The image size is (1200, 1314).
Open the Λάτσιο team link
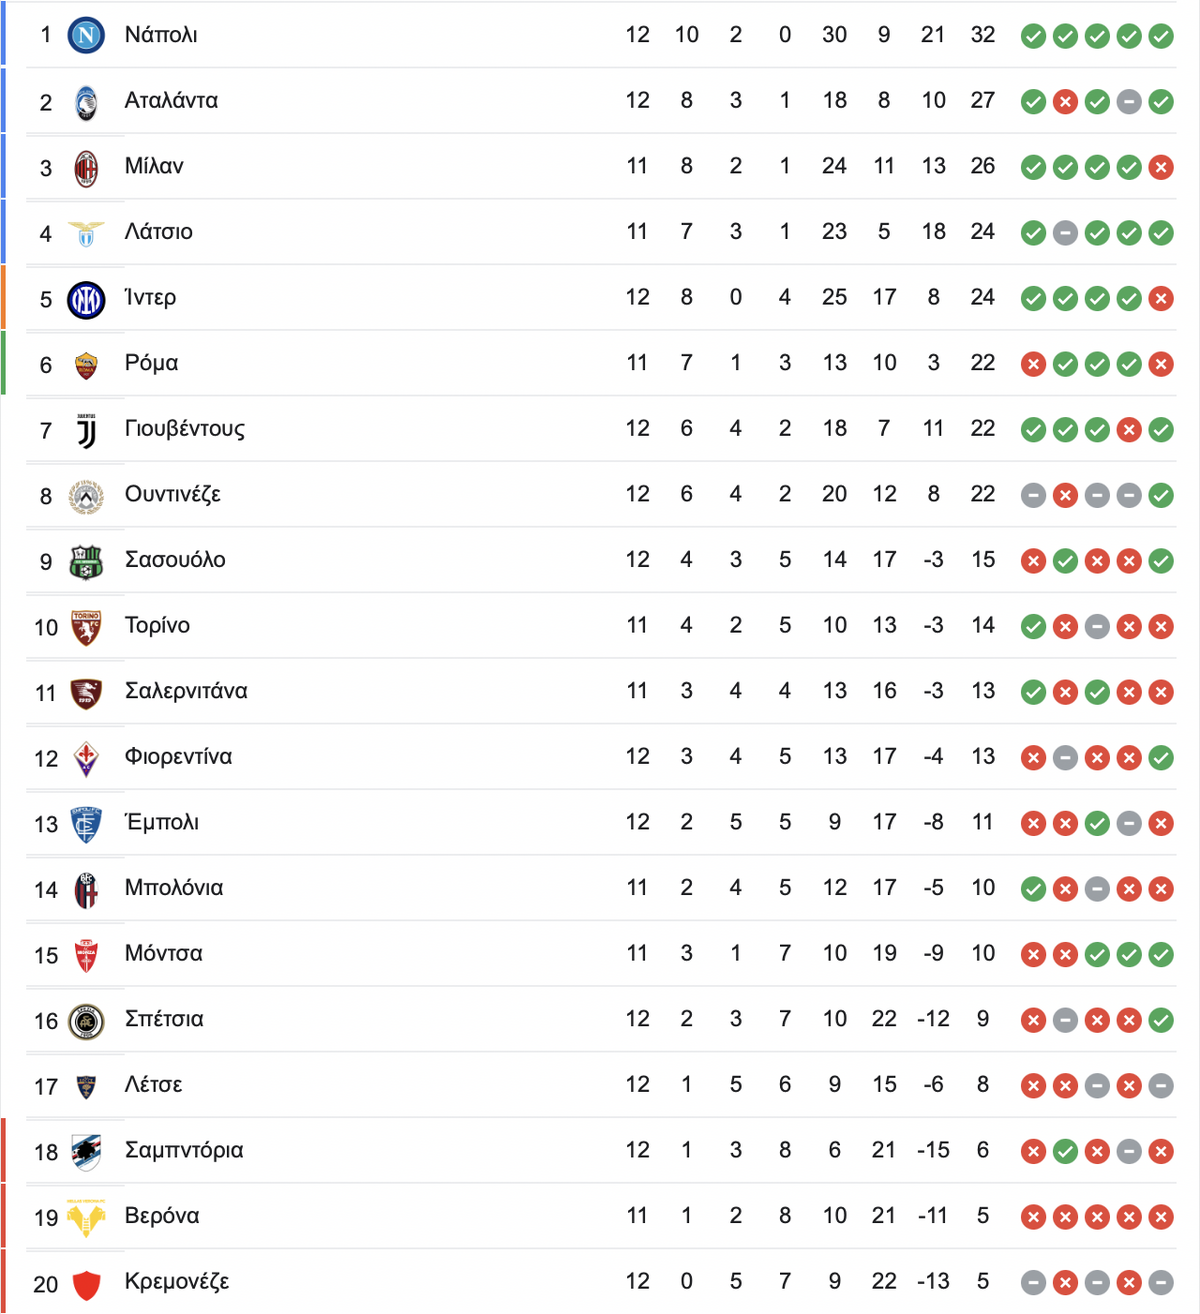[x=158, y=232]
